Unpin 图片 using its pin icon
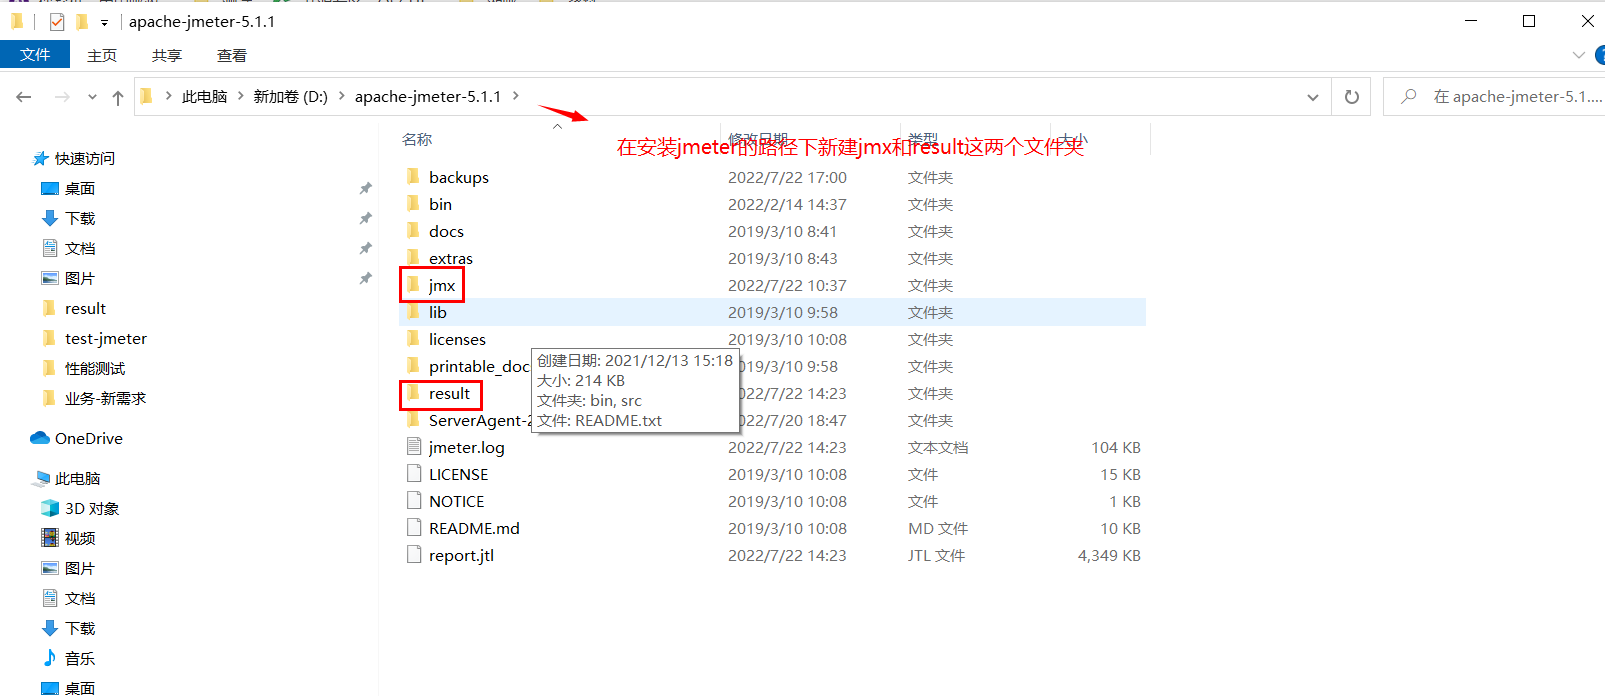 tap(365, 278)
